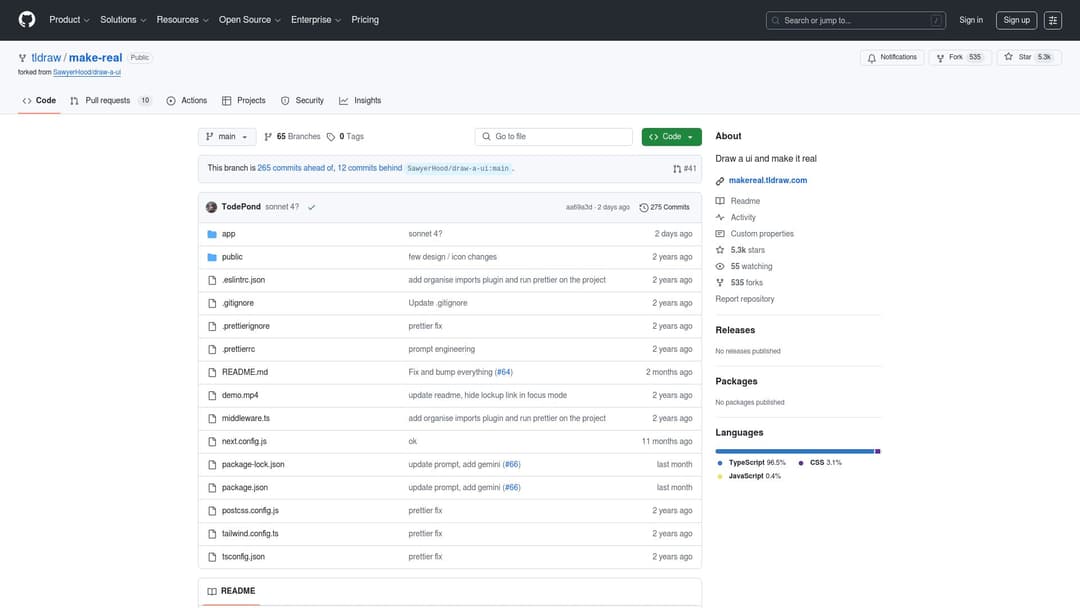The height and width of the screenshot is (608, 1080).
Task: Click the star icon beside 5.3k stars
Action: pyautogui.click(x=720, y=250)
